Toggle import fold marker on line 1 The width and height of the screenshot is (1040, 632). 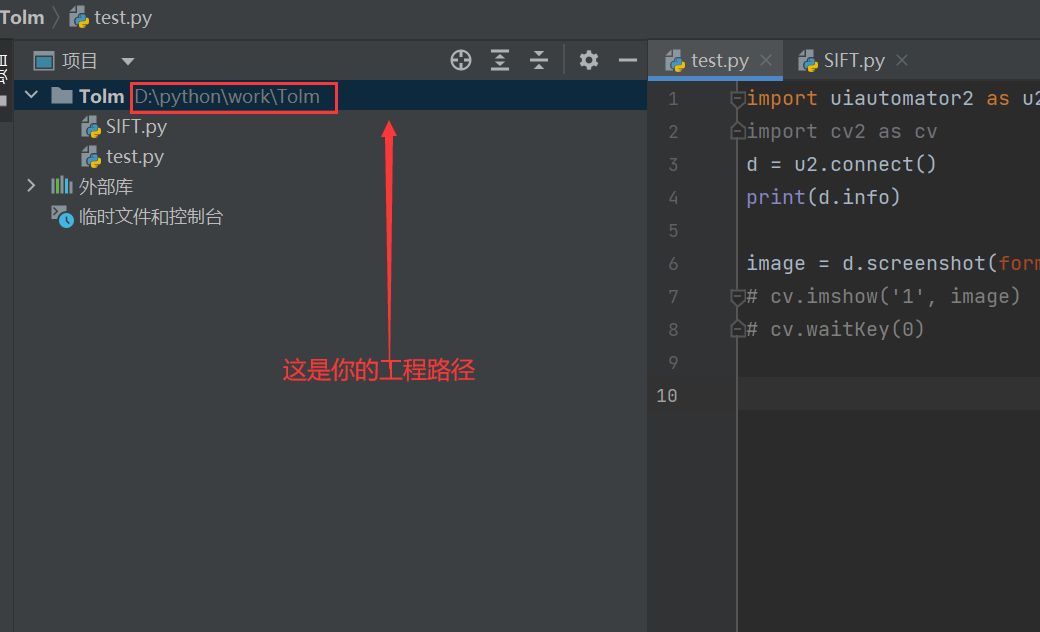[737, 99]
